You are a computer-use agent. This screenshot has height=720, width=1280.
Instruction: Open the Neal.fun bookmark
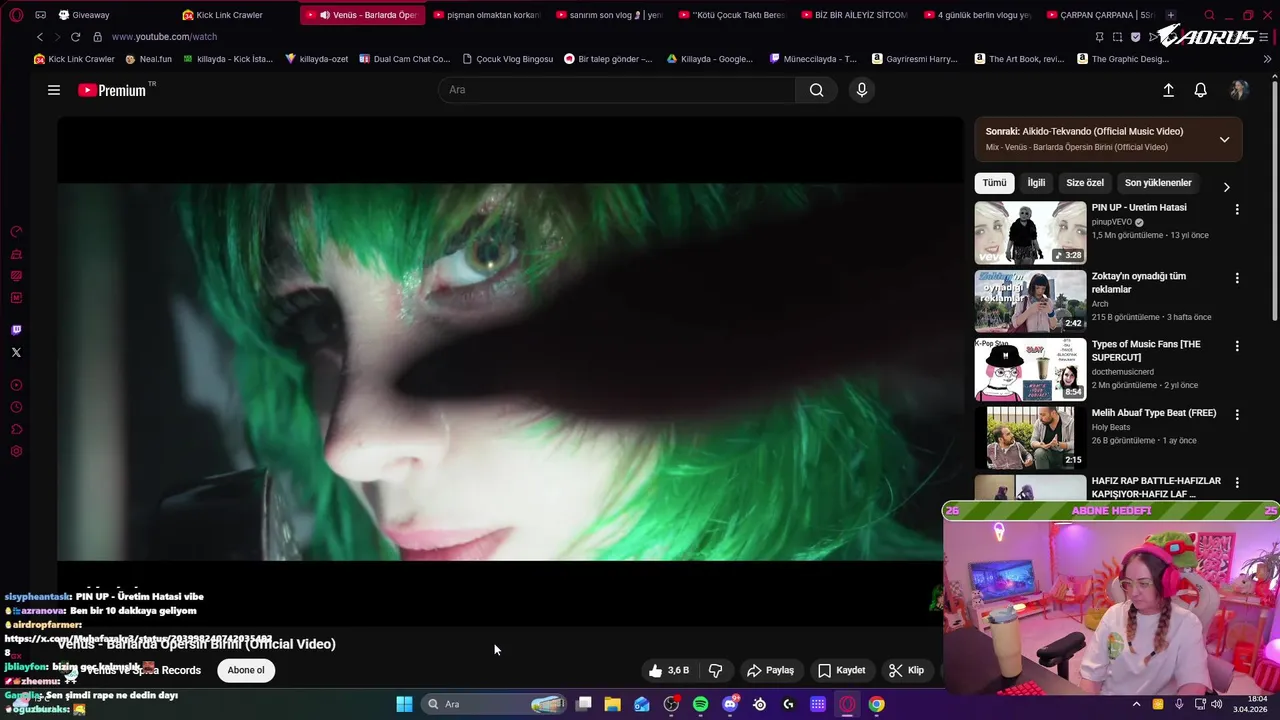coord(148,59)
